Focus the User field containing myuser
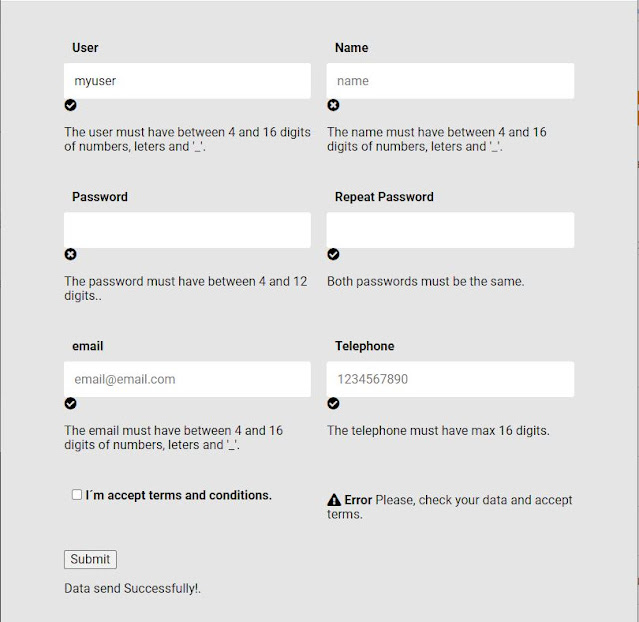The height and width of the screenshot is (622, 639). (187, 81)
